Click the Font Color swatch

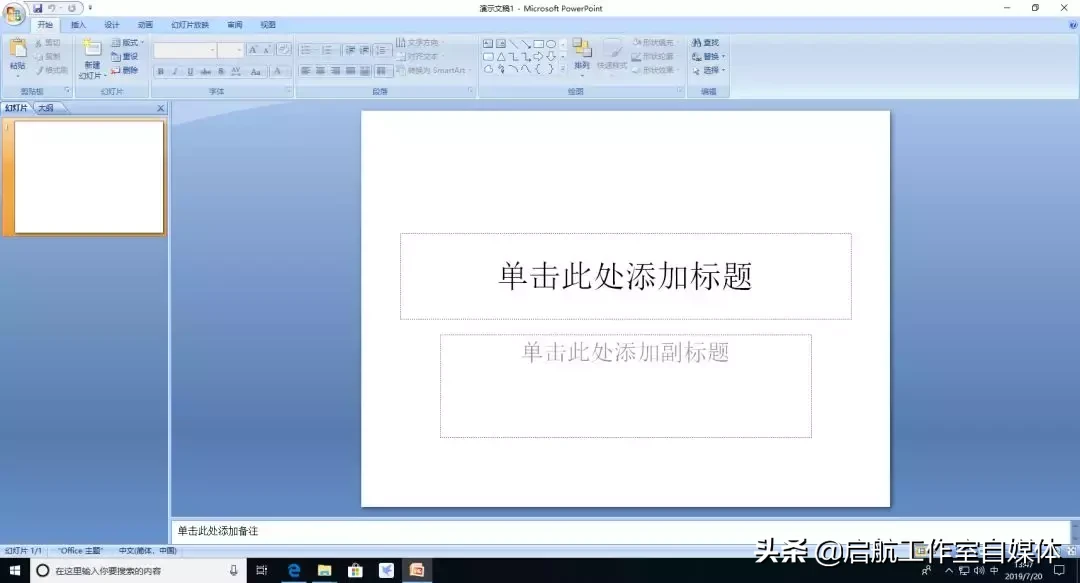(x=276, y=72)
